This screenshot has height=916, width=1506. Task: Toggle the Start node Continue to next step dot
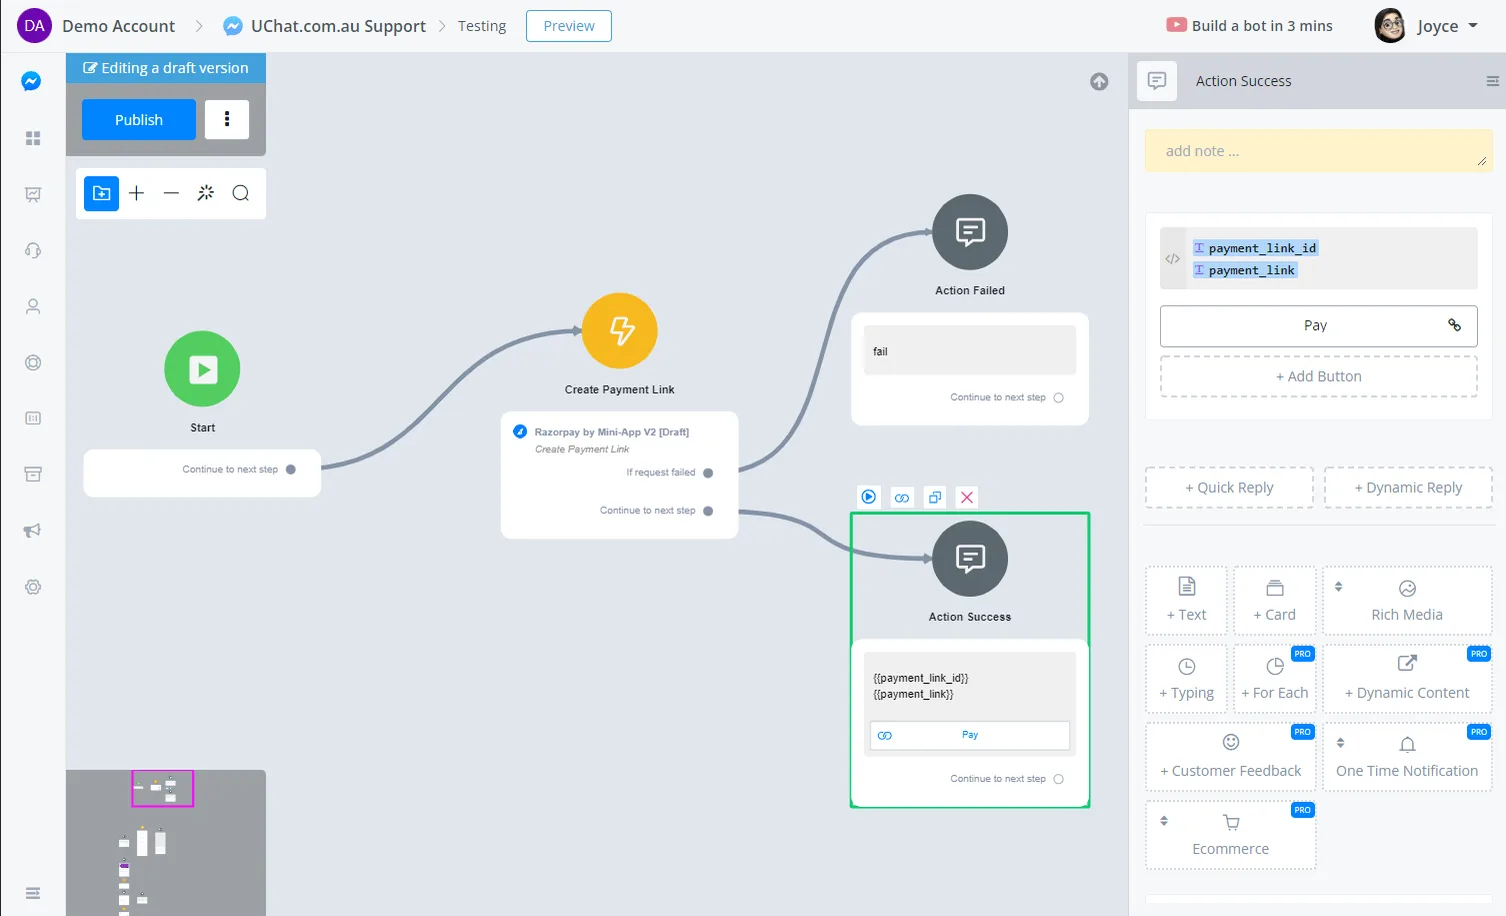291,469
